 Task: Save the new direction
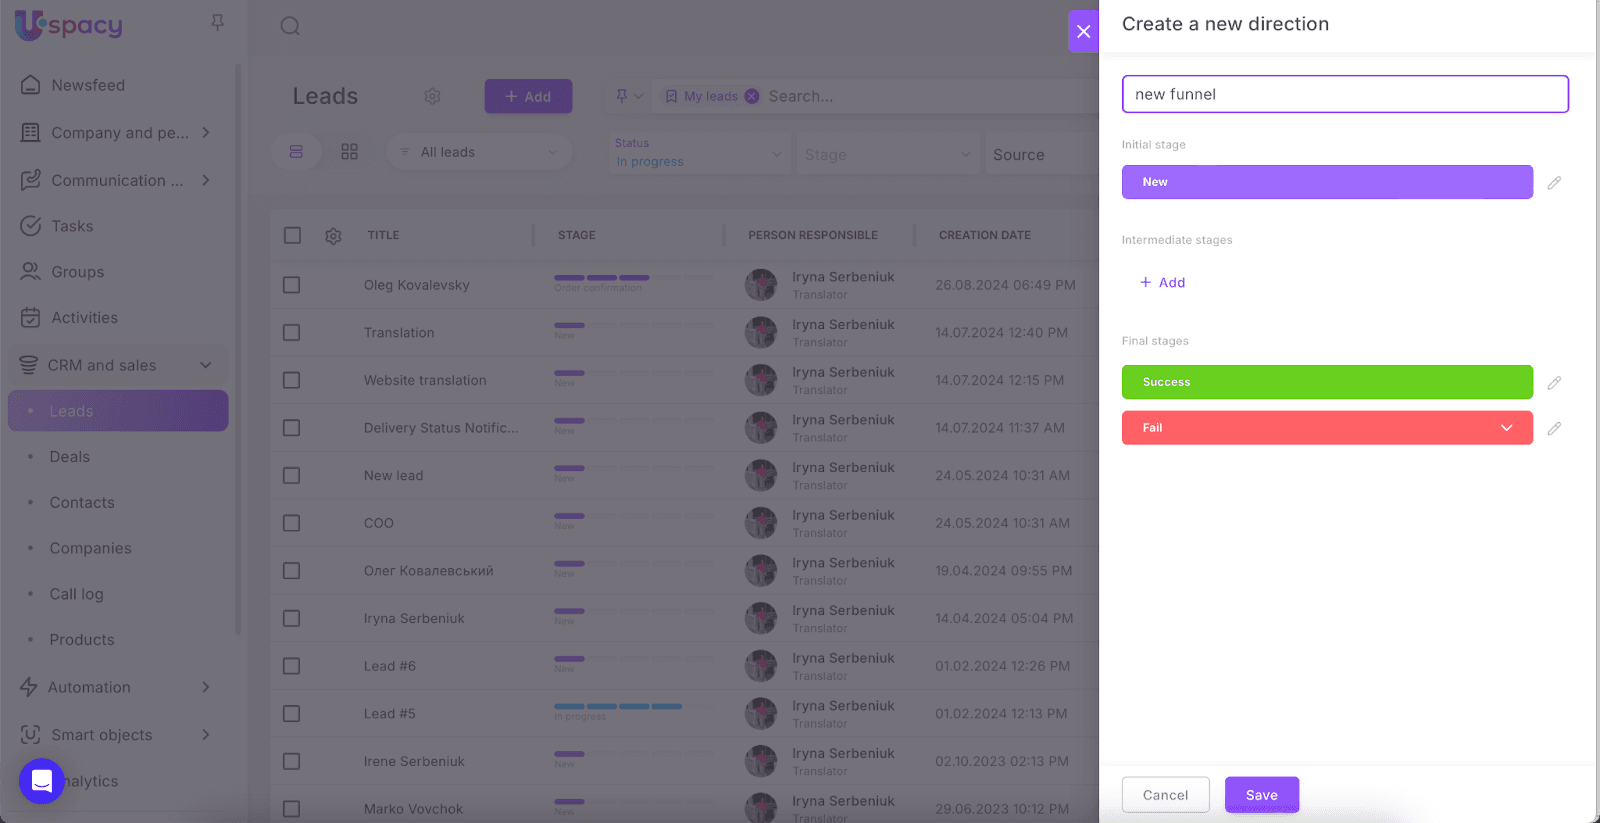pos(1261,795)
